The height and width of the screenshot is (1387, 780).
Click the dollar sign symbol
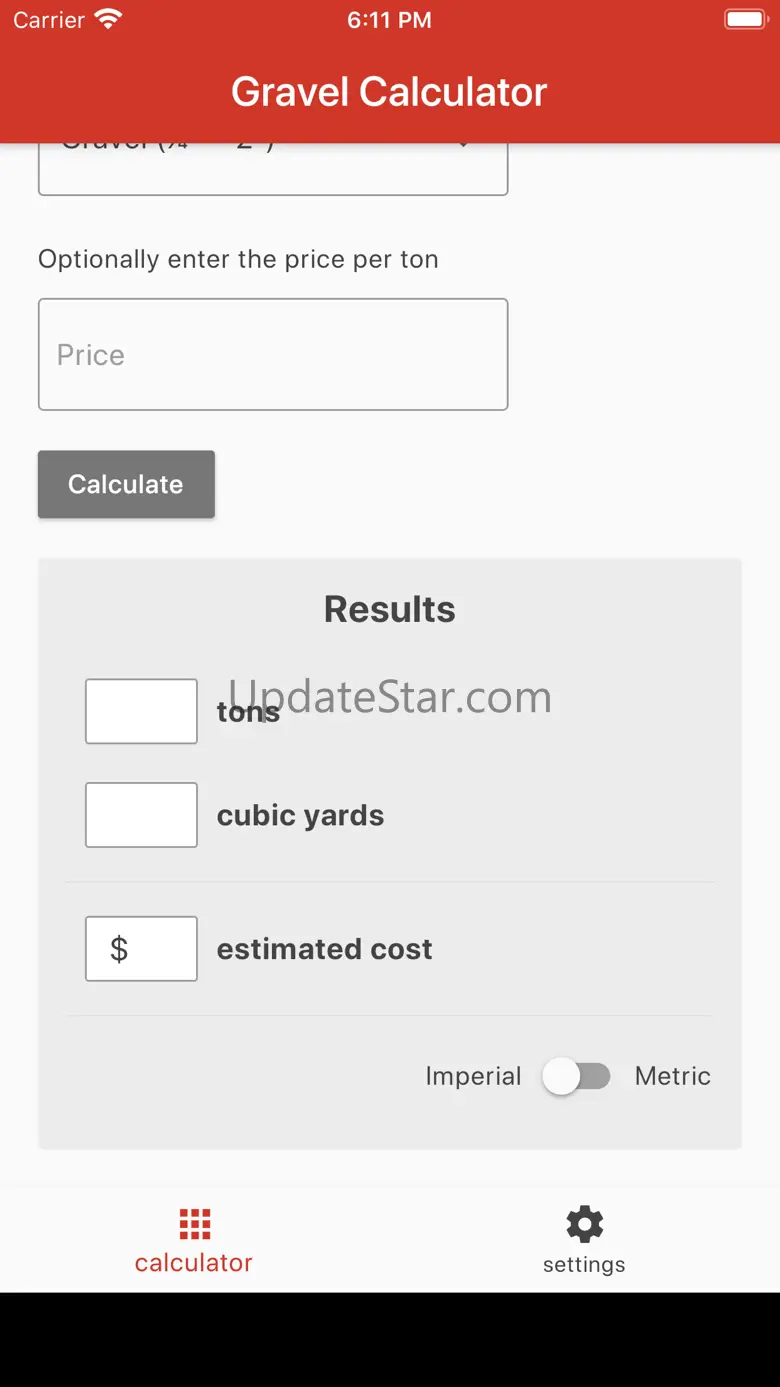click(119, 949)
